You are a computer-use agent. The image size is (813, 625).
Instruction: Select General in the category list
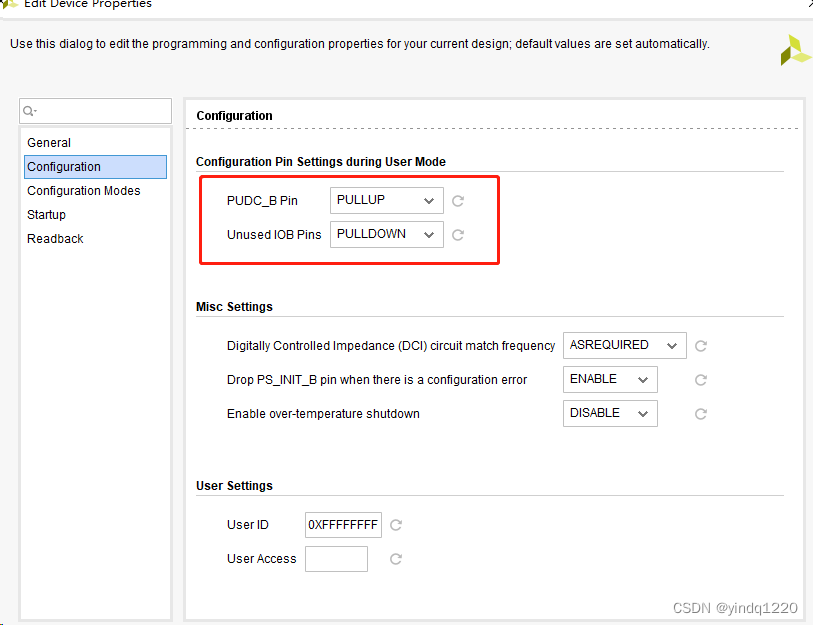(49, 143)
